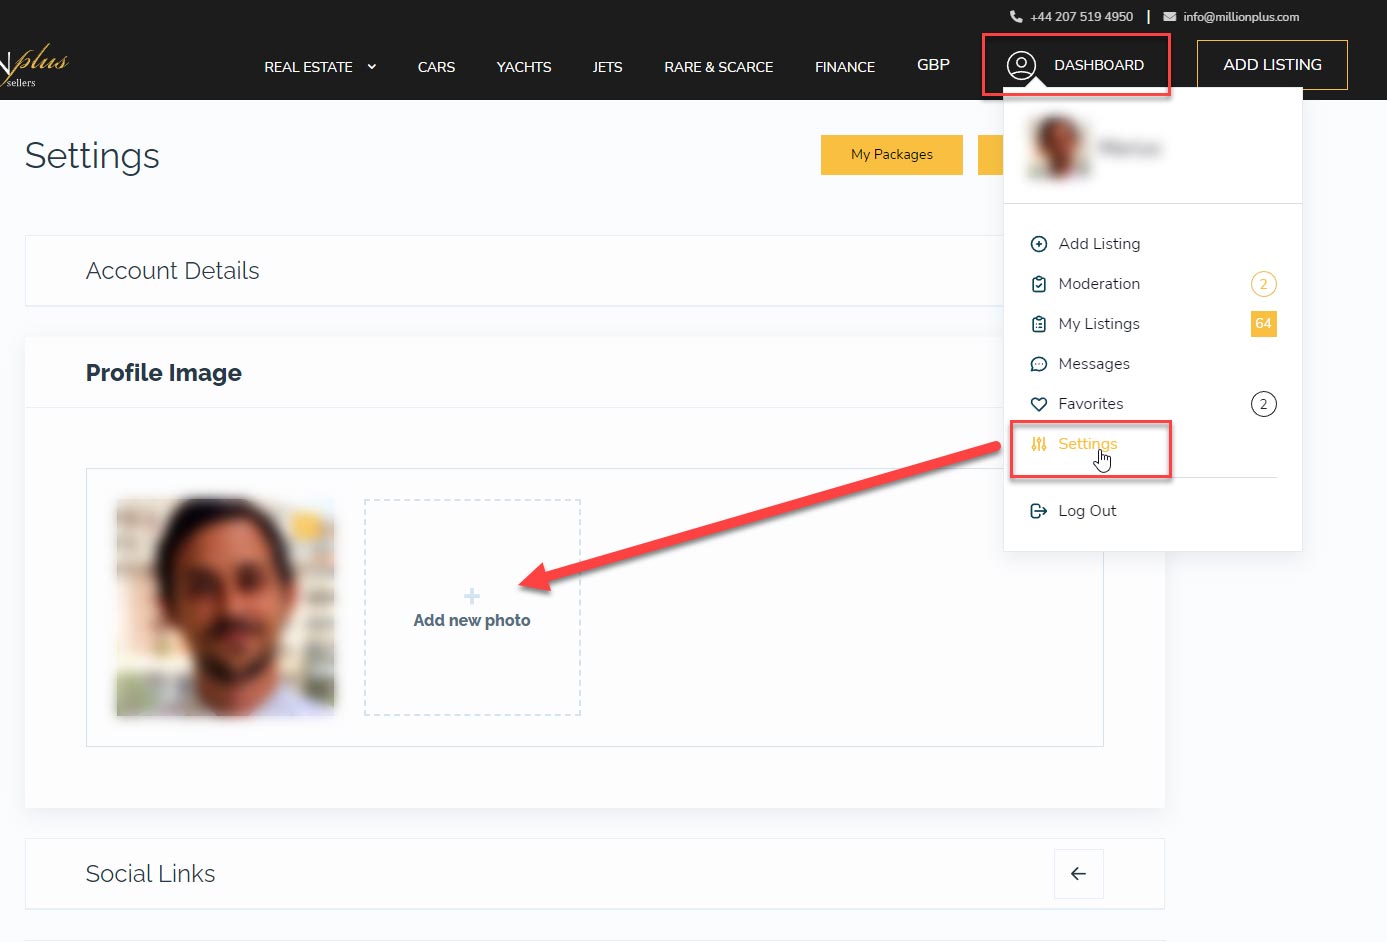Expand the Real Estate dropdown chevron

click(372, 67)
